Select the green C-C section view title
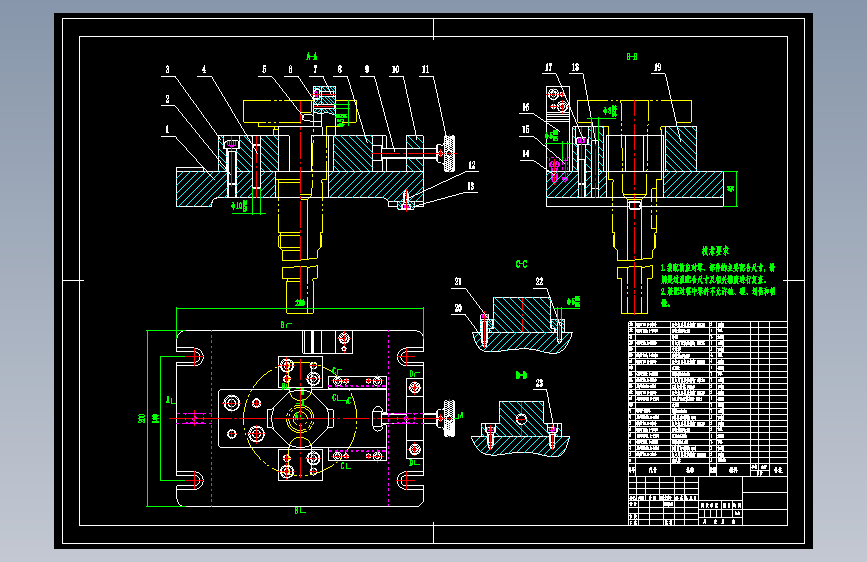This screenshot has height=562, width=867. (x=521, y=264)
